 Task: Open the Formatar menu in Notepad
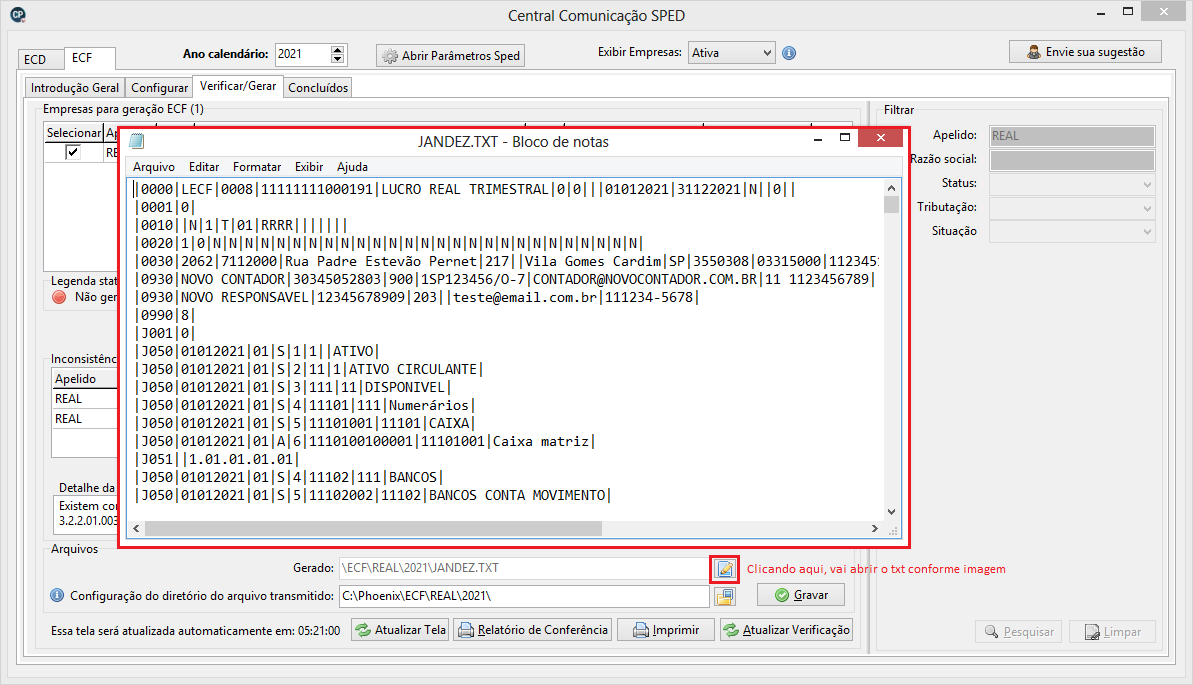[x=257, y=167]
